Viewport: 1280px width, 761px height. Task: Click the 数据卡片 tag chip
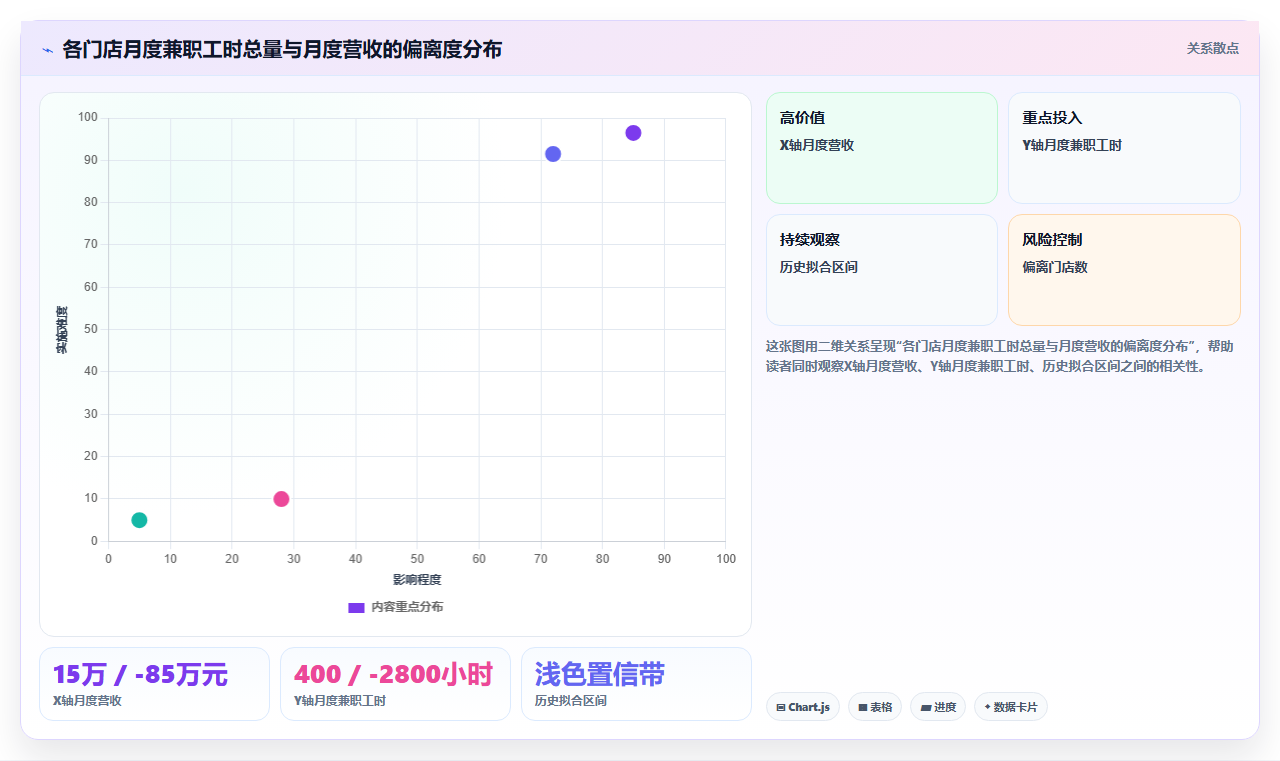point(1011,707)
